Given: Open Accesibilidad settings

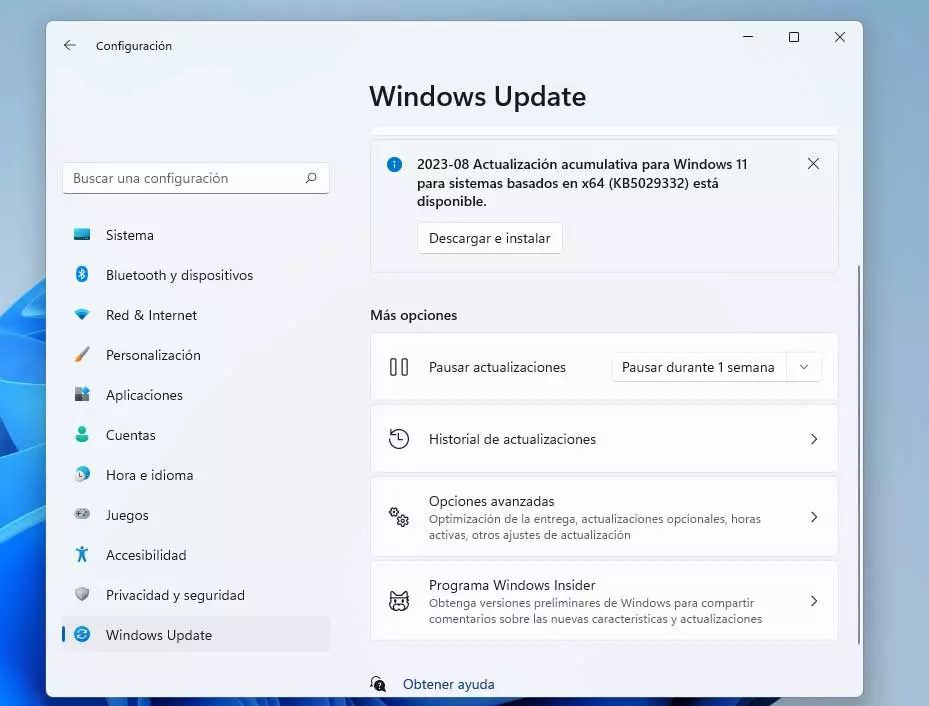Looking at the screenshot, I should pos(196,555).
